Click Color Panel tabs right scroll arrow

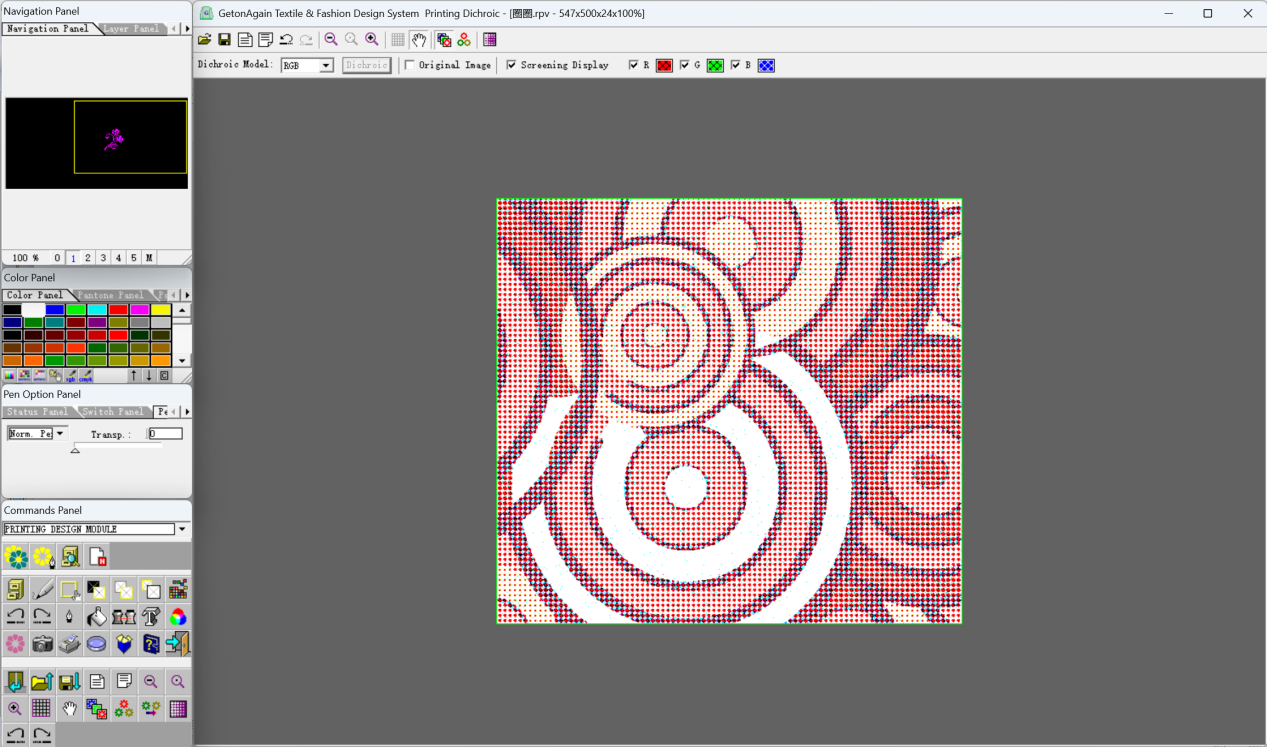point(186,295)
